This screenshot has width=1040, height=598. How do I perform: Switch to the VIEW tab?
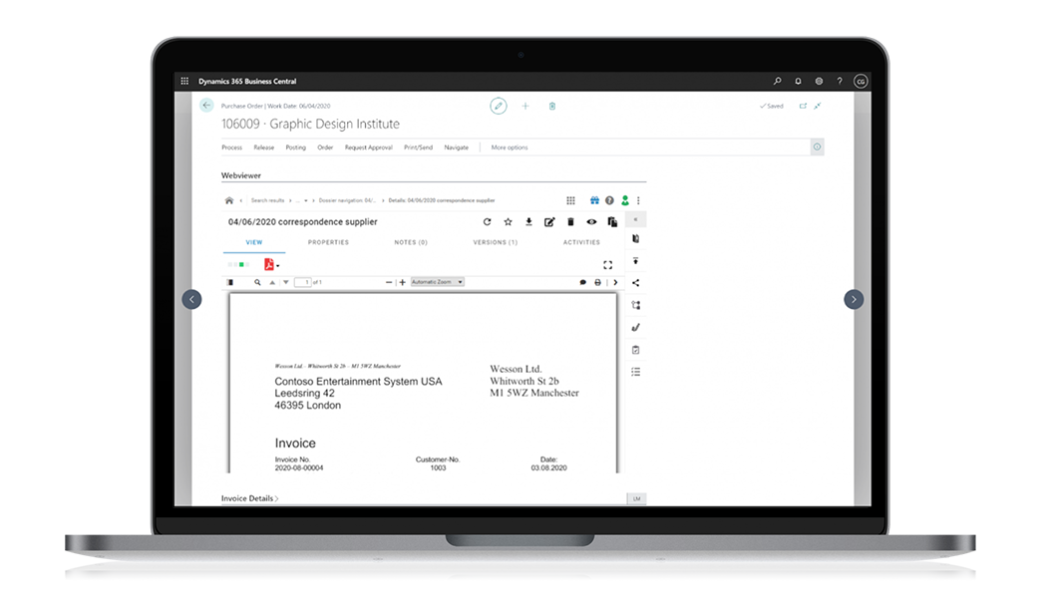pos(254,243)
